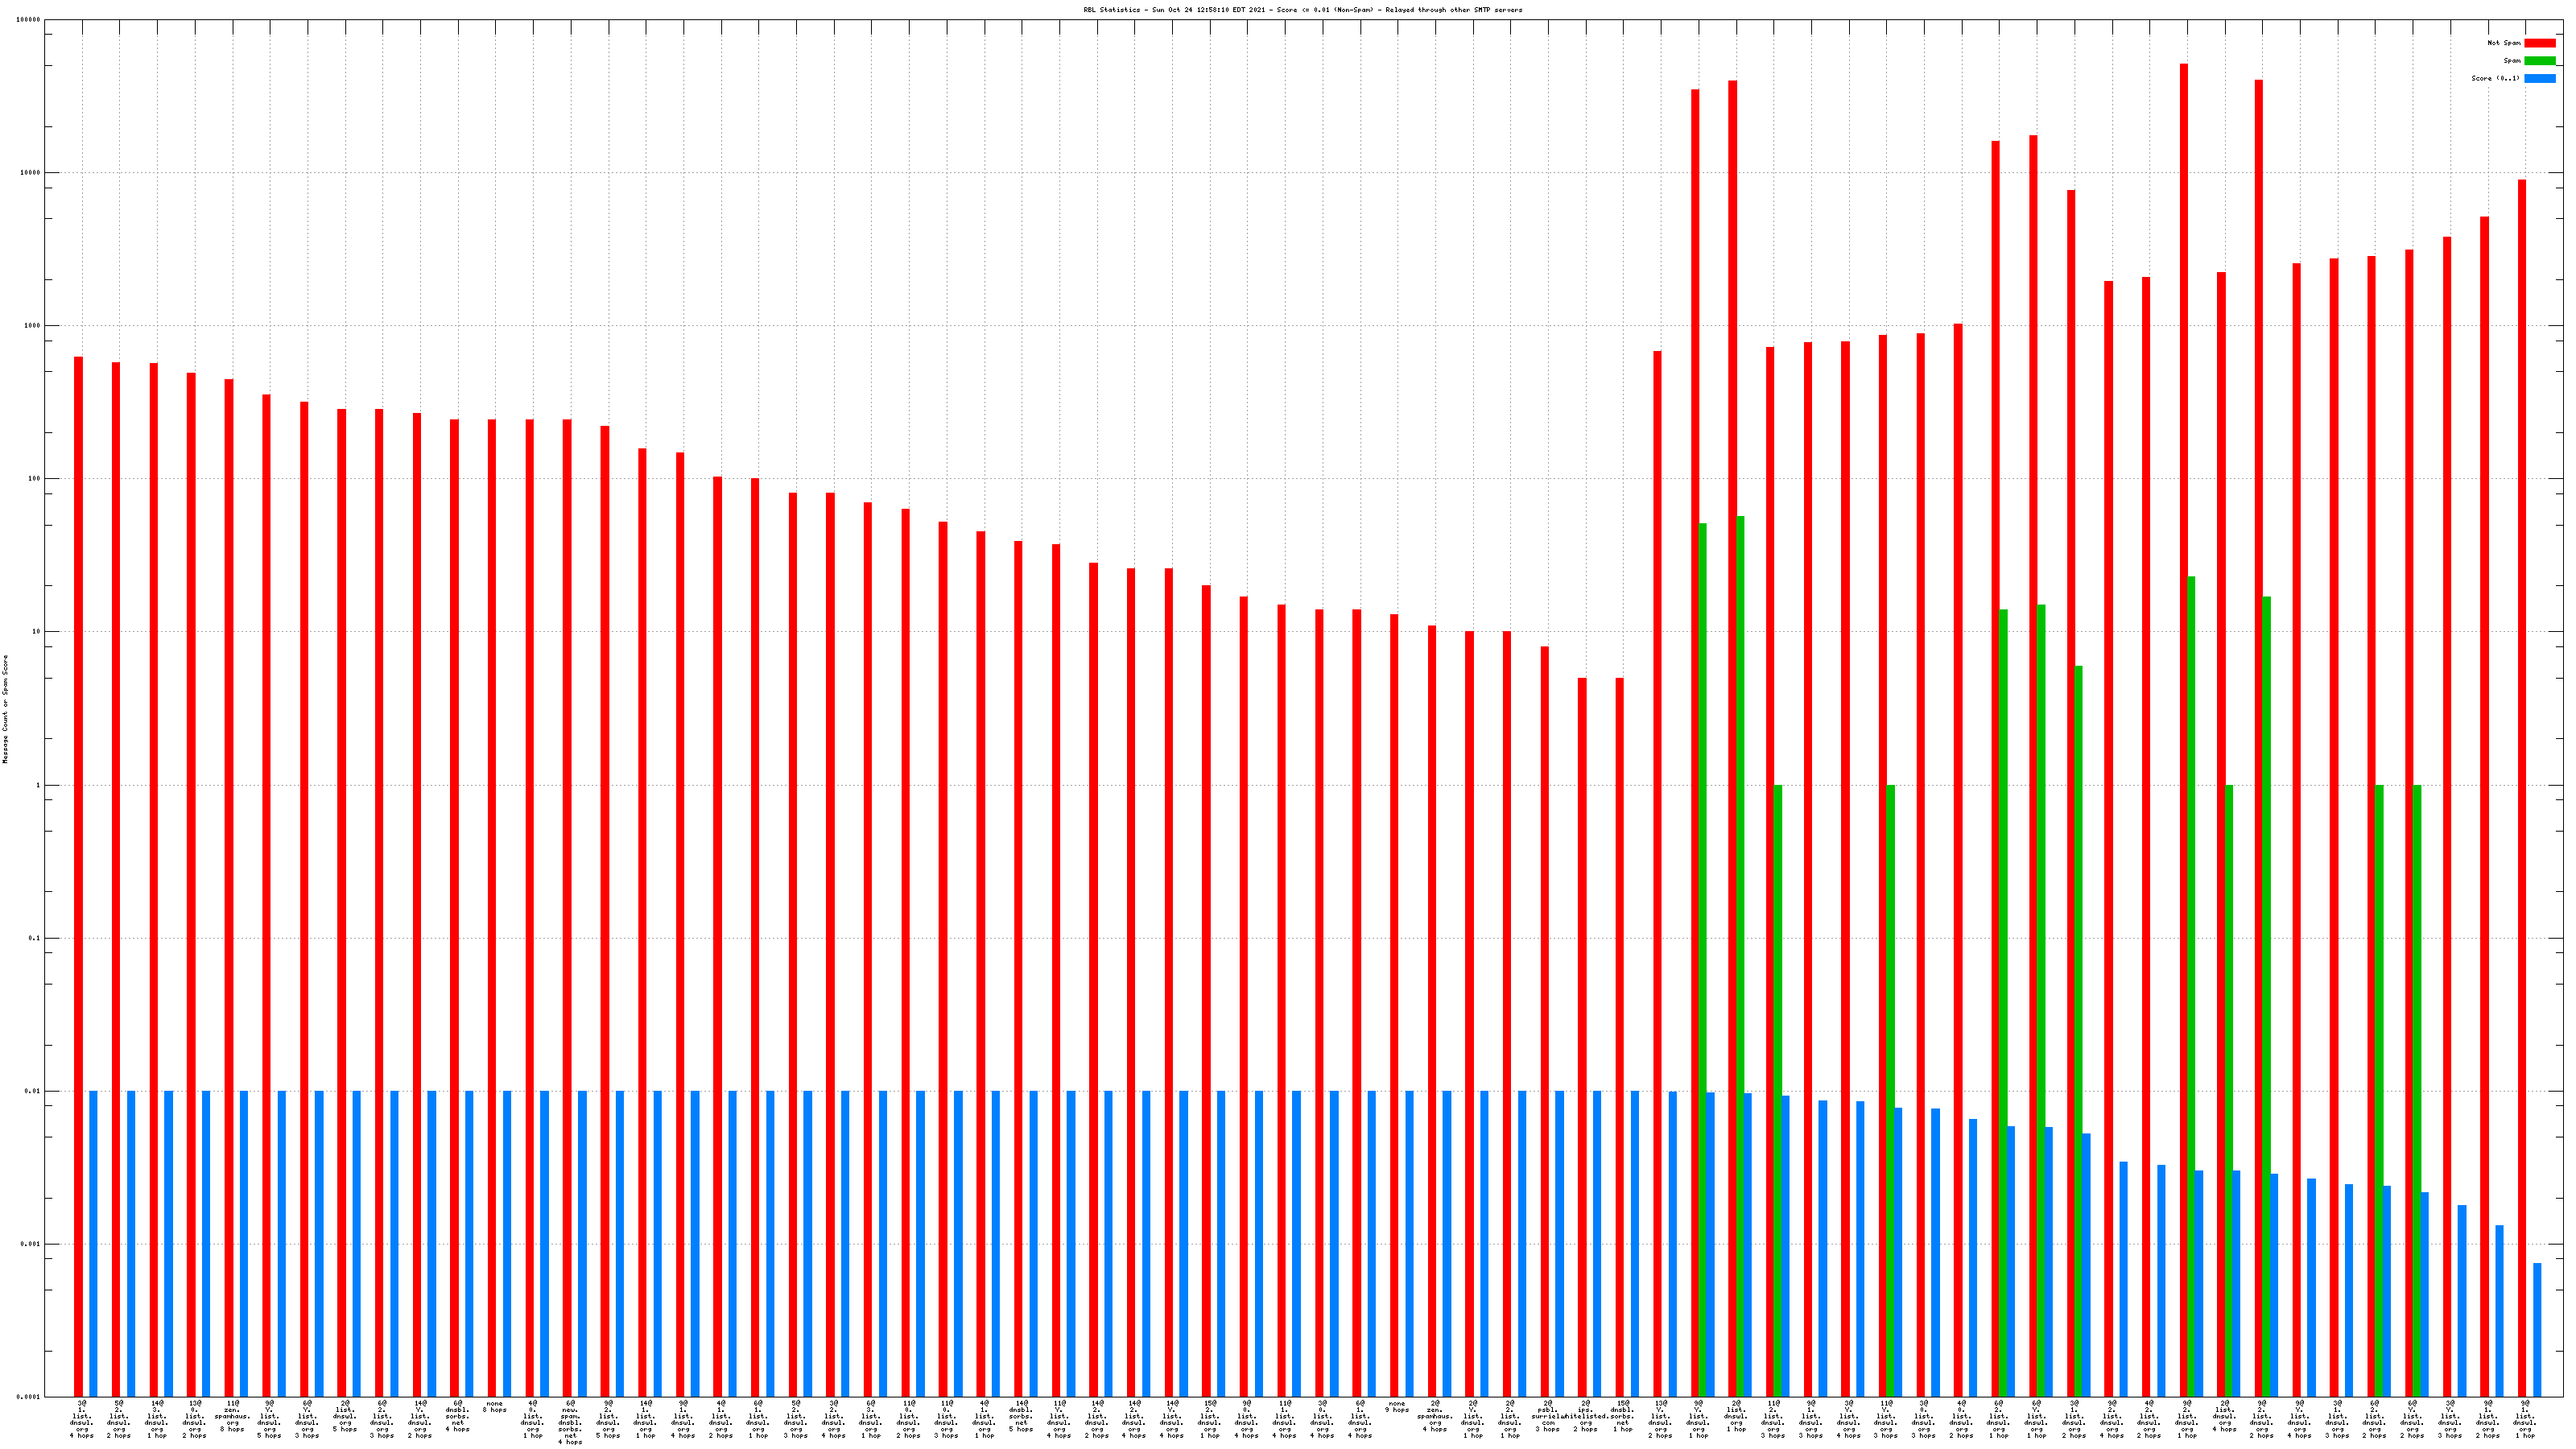This screenshot has width=2576, height=1449.
Task: Click zen.spamhaus.org 8 hops axis label
Action: [x=232, y=1416]
